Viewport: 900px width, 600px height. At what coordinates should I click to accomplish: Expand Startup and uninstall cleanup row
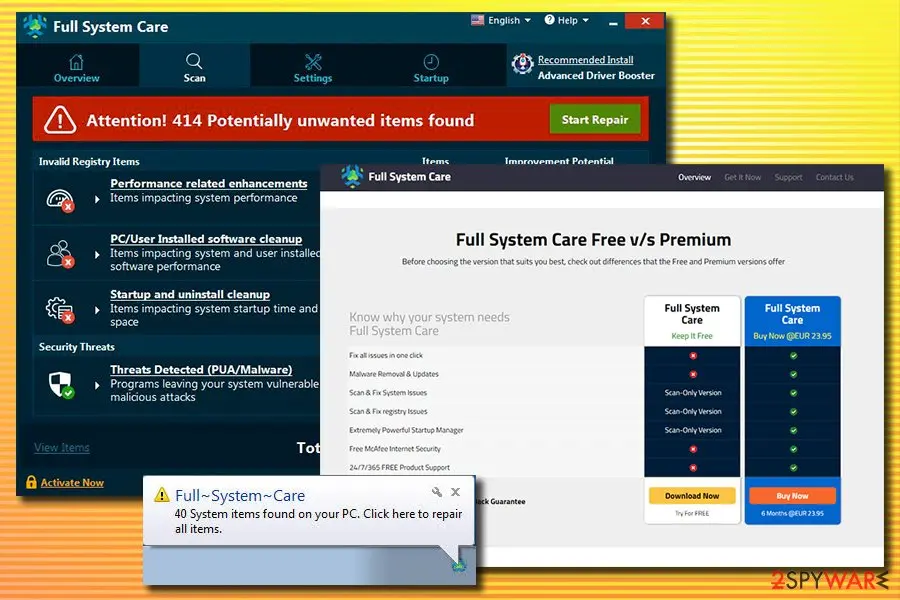tap(97, 310)
